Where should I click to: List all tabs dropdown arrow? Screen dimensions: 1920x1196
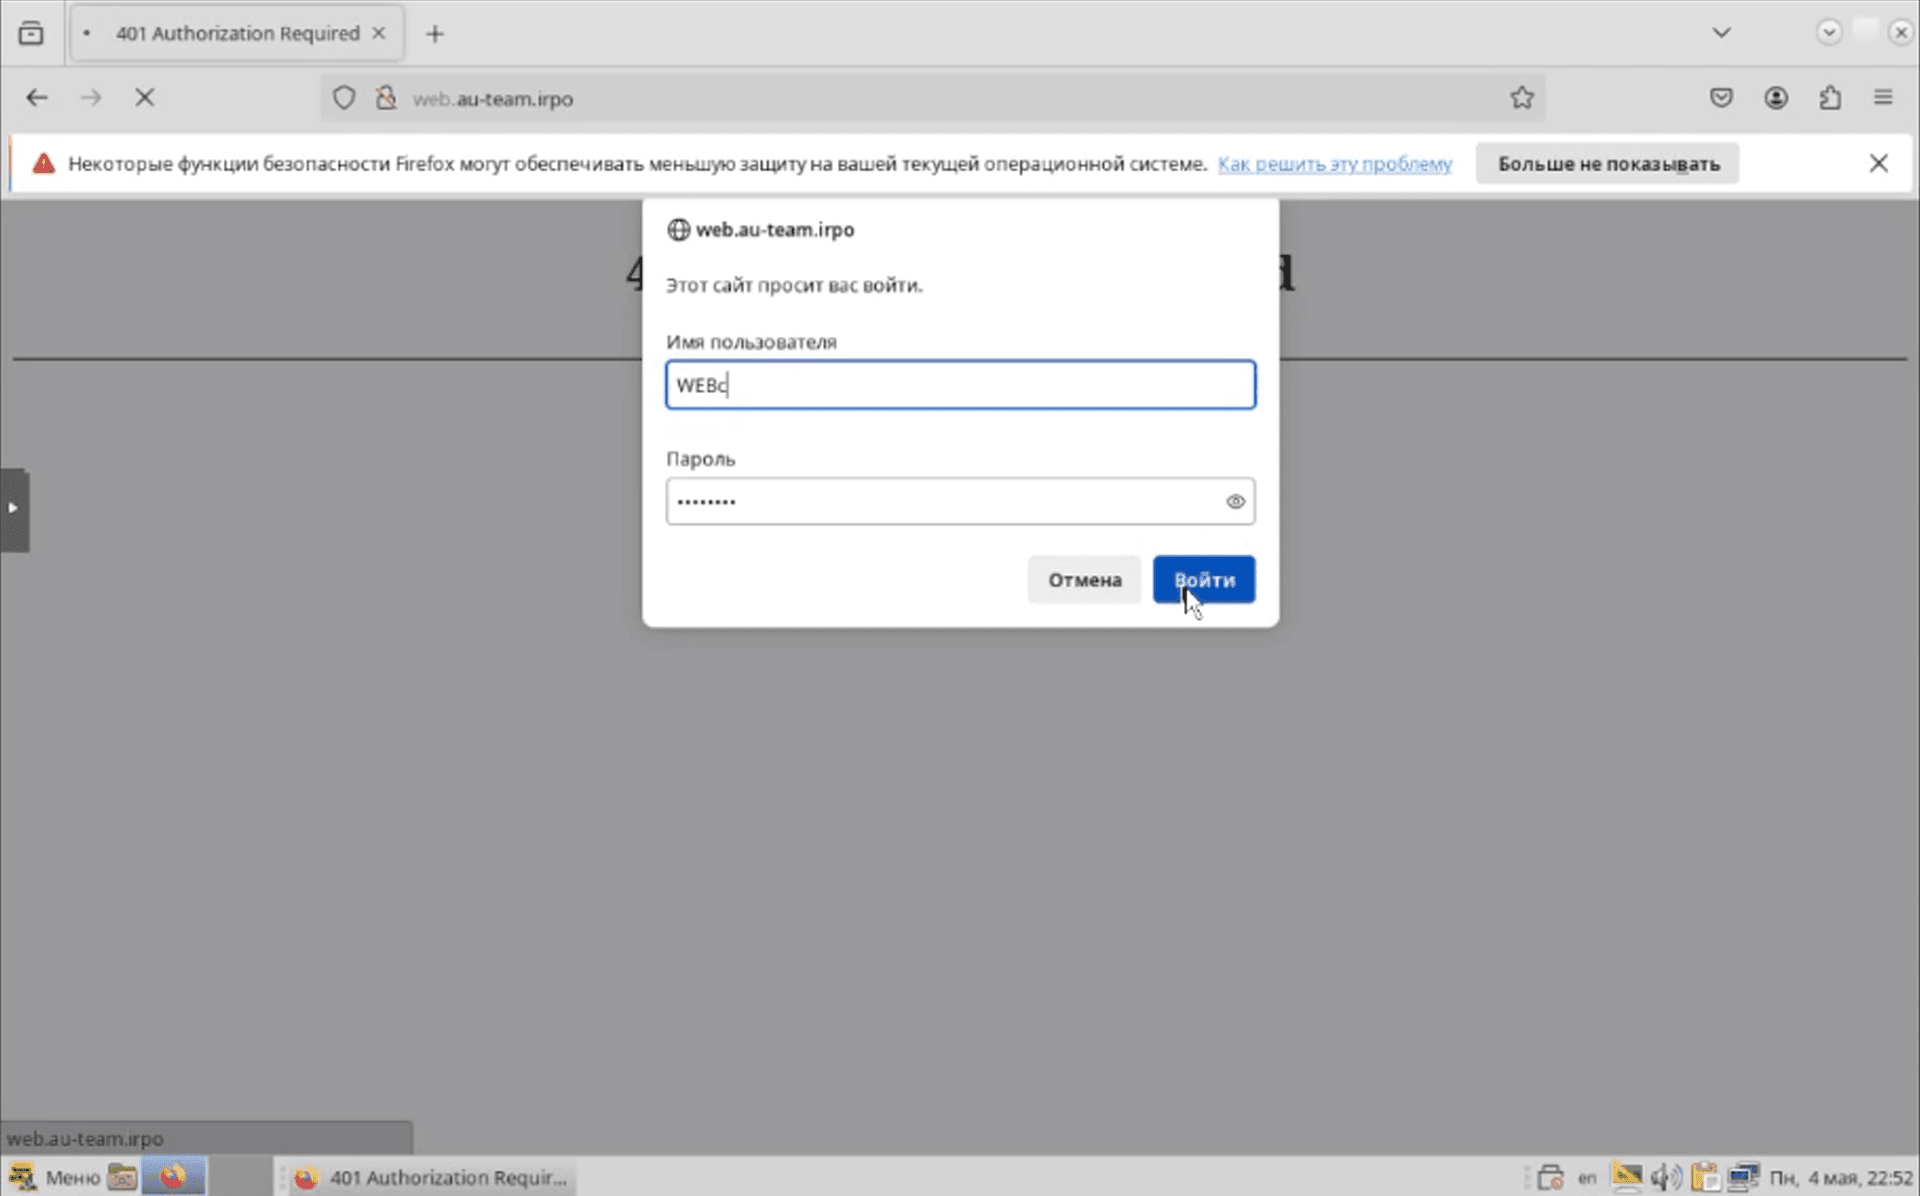(1721, 33)
